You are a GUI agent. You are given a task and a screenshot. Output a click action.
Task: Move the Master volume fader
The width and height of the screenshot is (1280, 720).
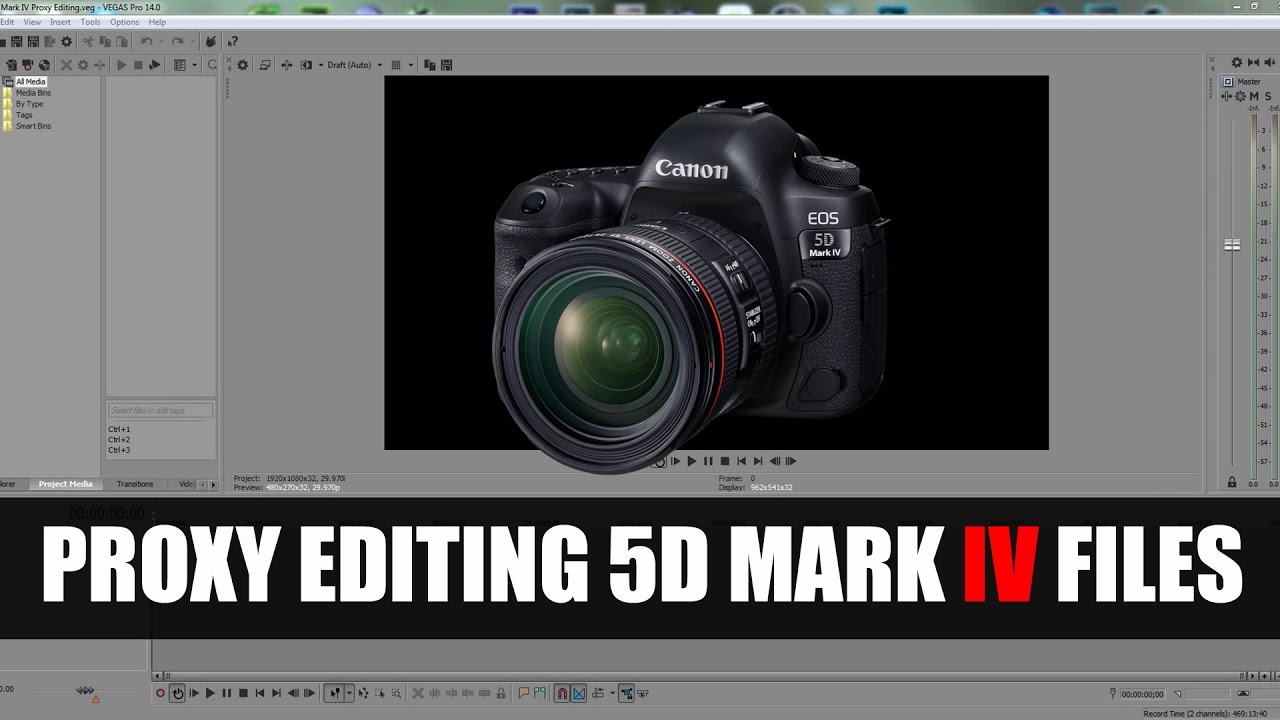(1232, 244)
